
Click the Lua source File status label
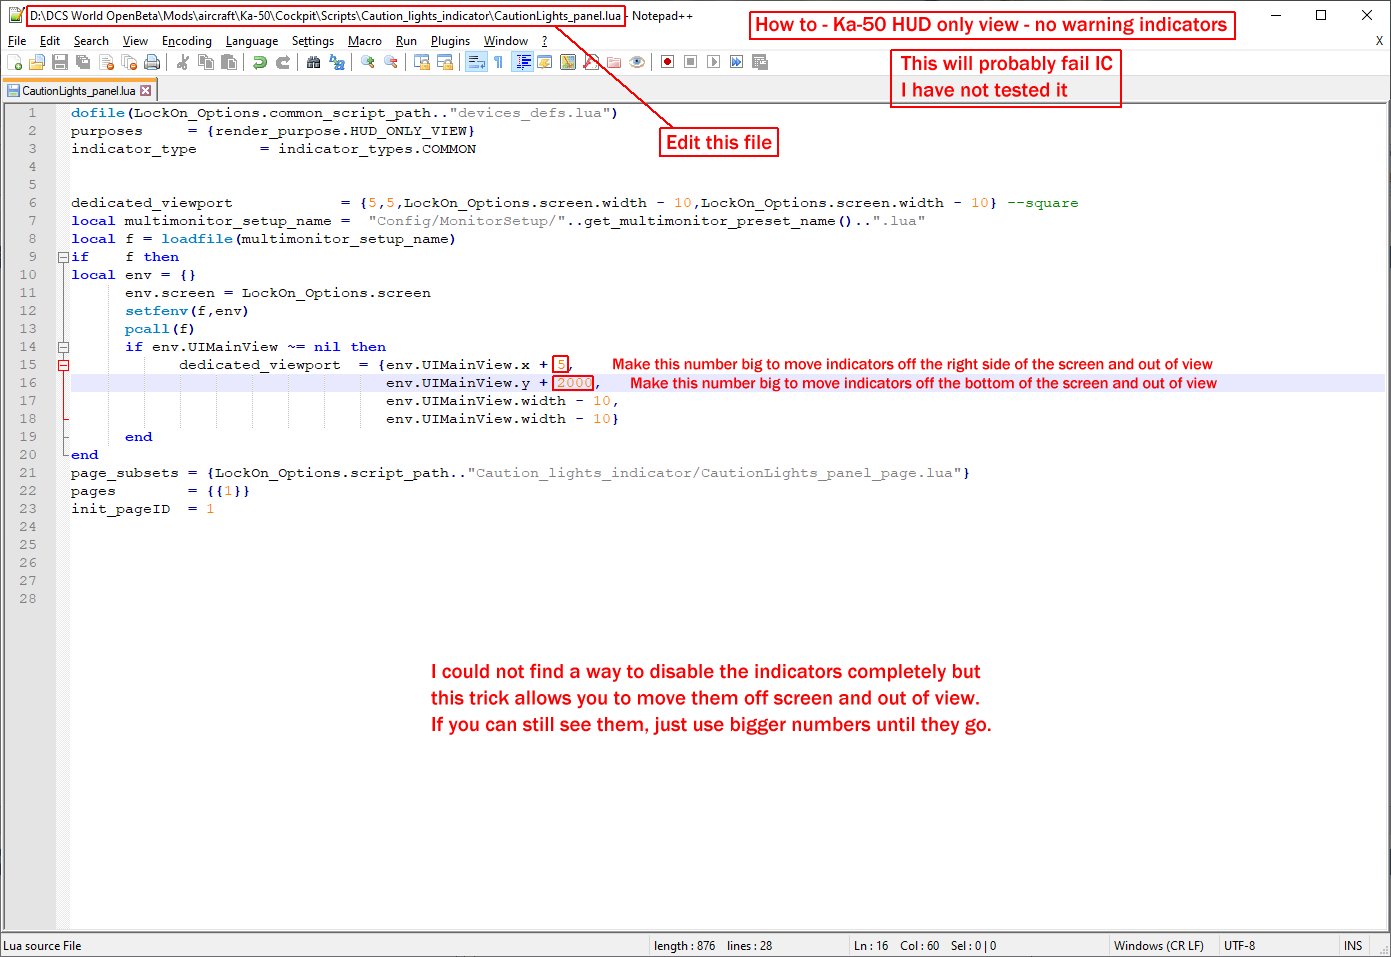click(x=42, y=945)
